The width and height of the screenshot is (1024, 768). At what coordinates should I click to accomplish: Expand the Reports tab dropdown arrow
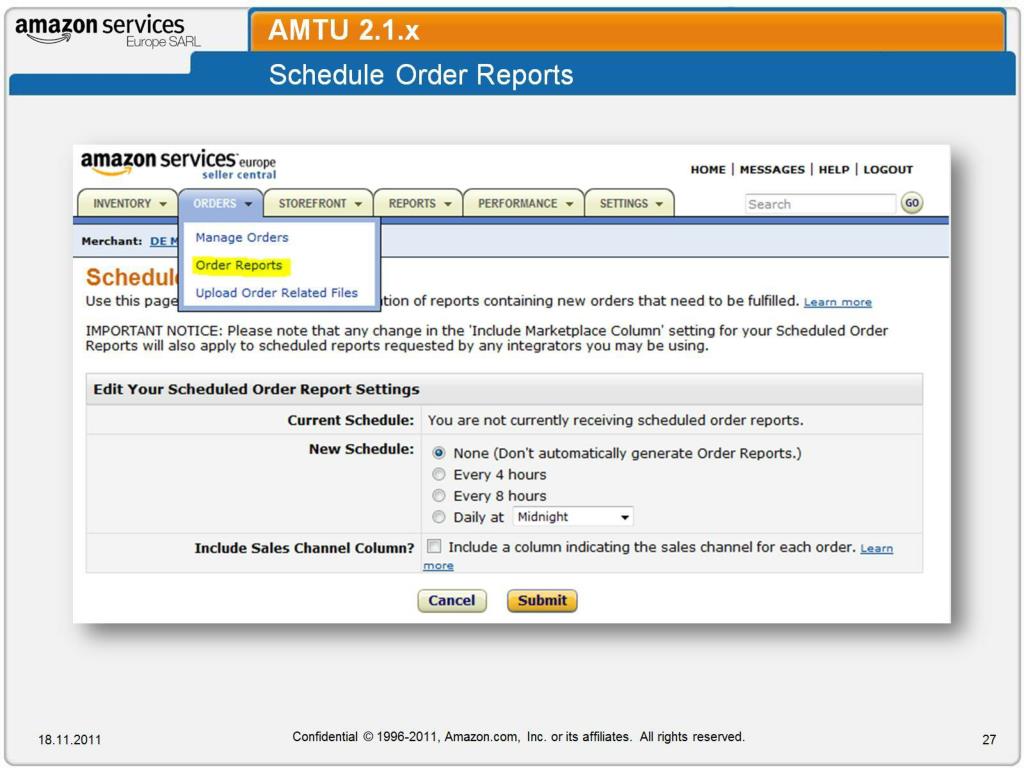tap(447, 204)
